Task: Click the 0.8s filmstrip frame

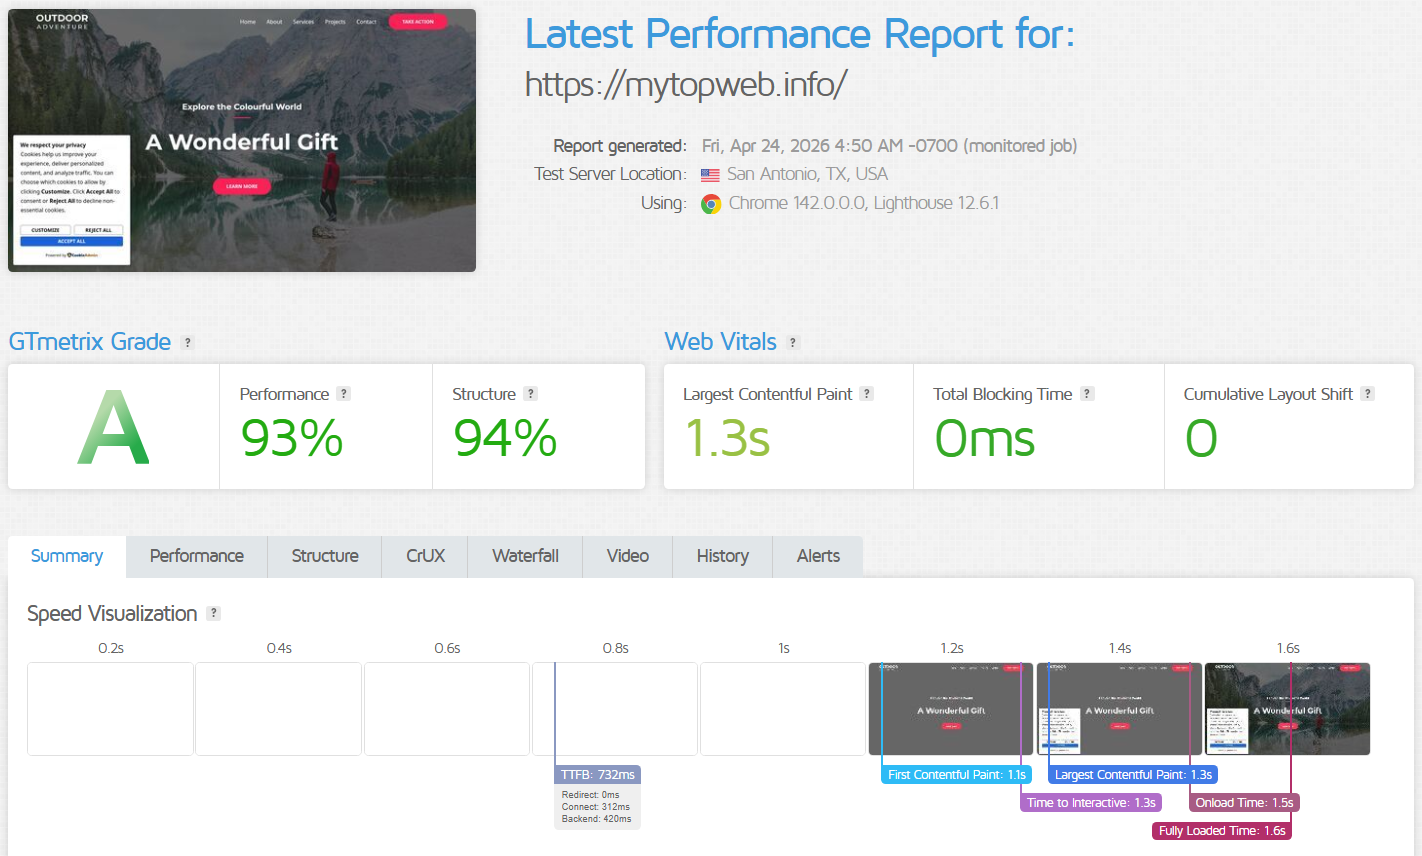Action: point(615,709)
